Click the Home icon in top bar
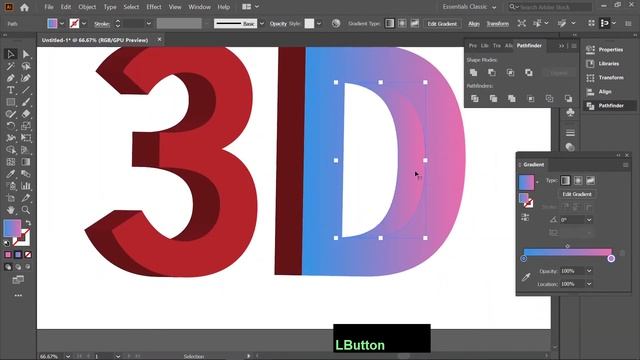The height and width of the screenshot is (360, 640). tap(24, 7)
